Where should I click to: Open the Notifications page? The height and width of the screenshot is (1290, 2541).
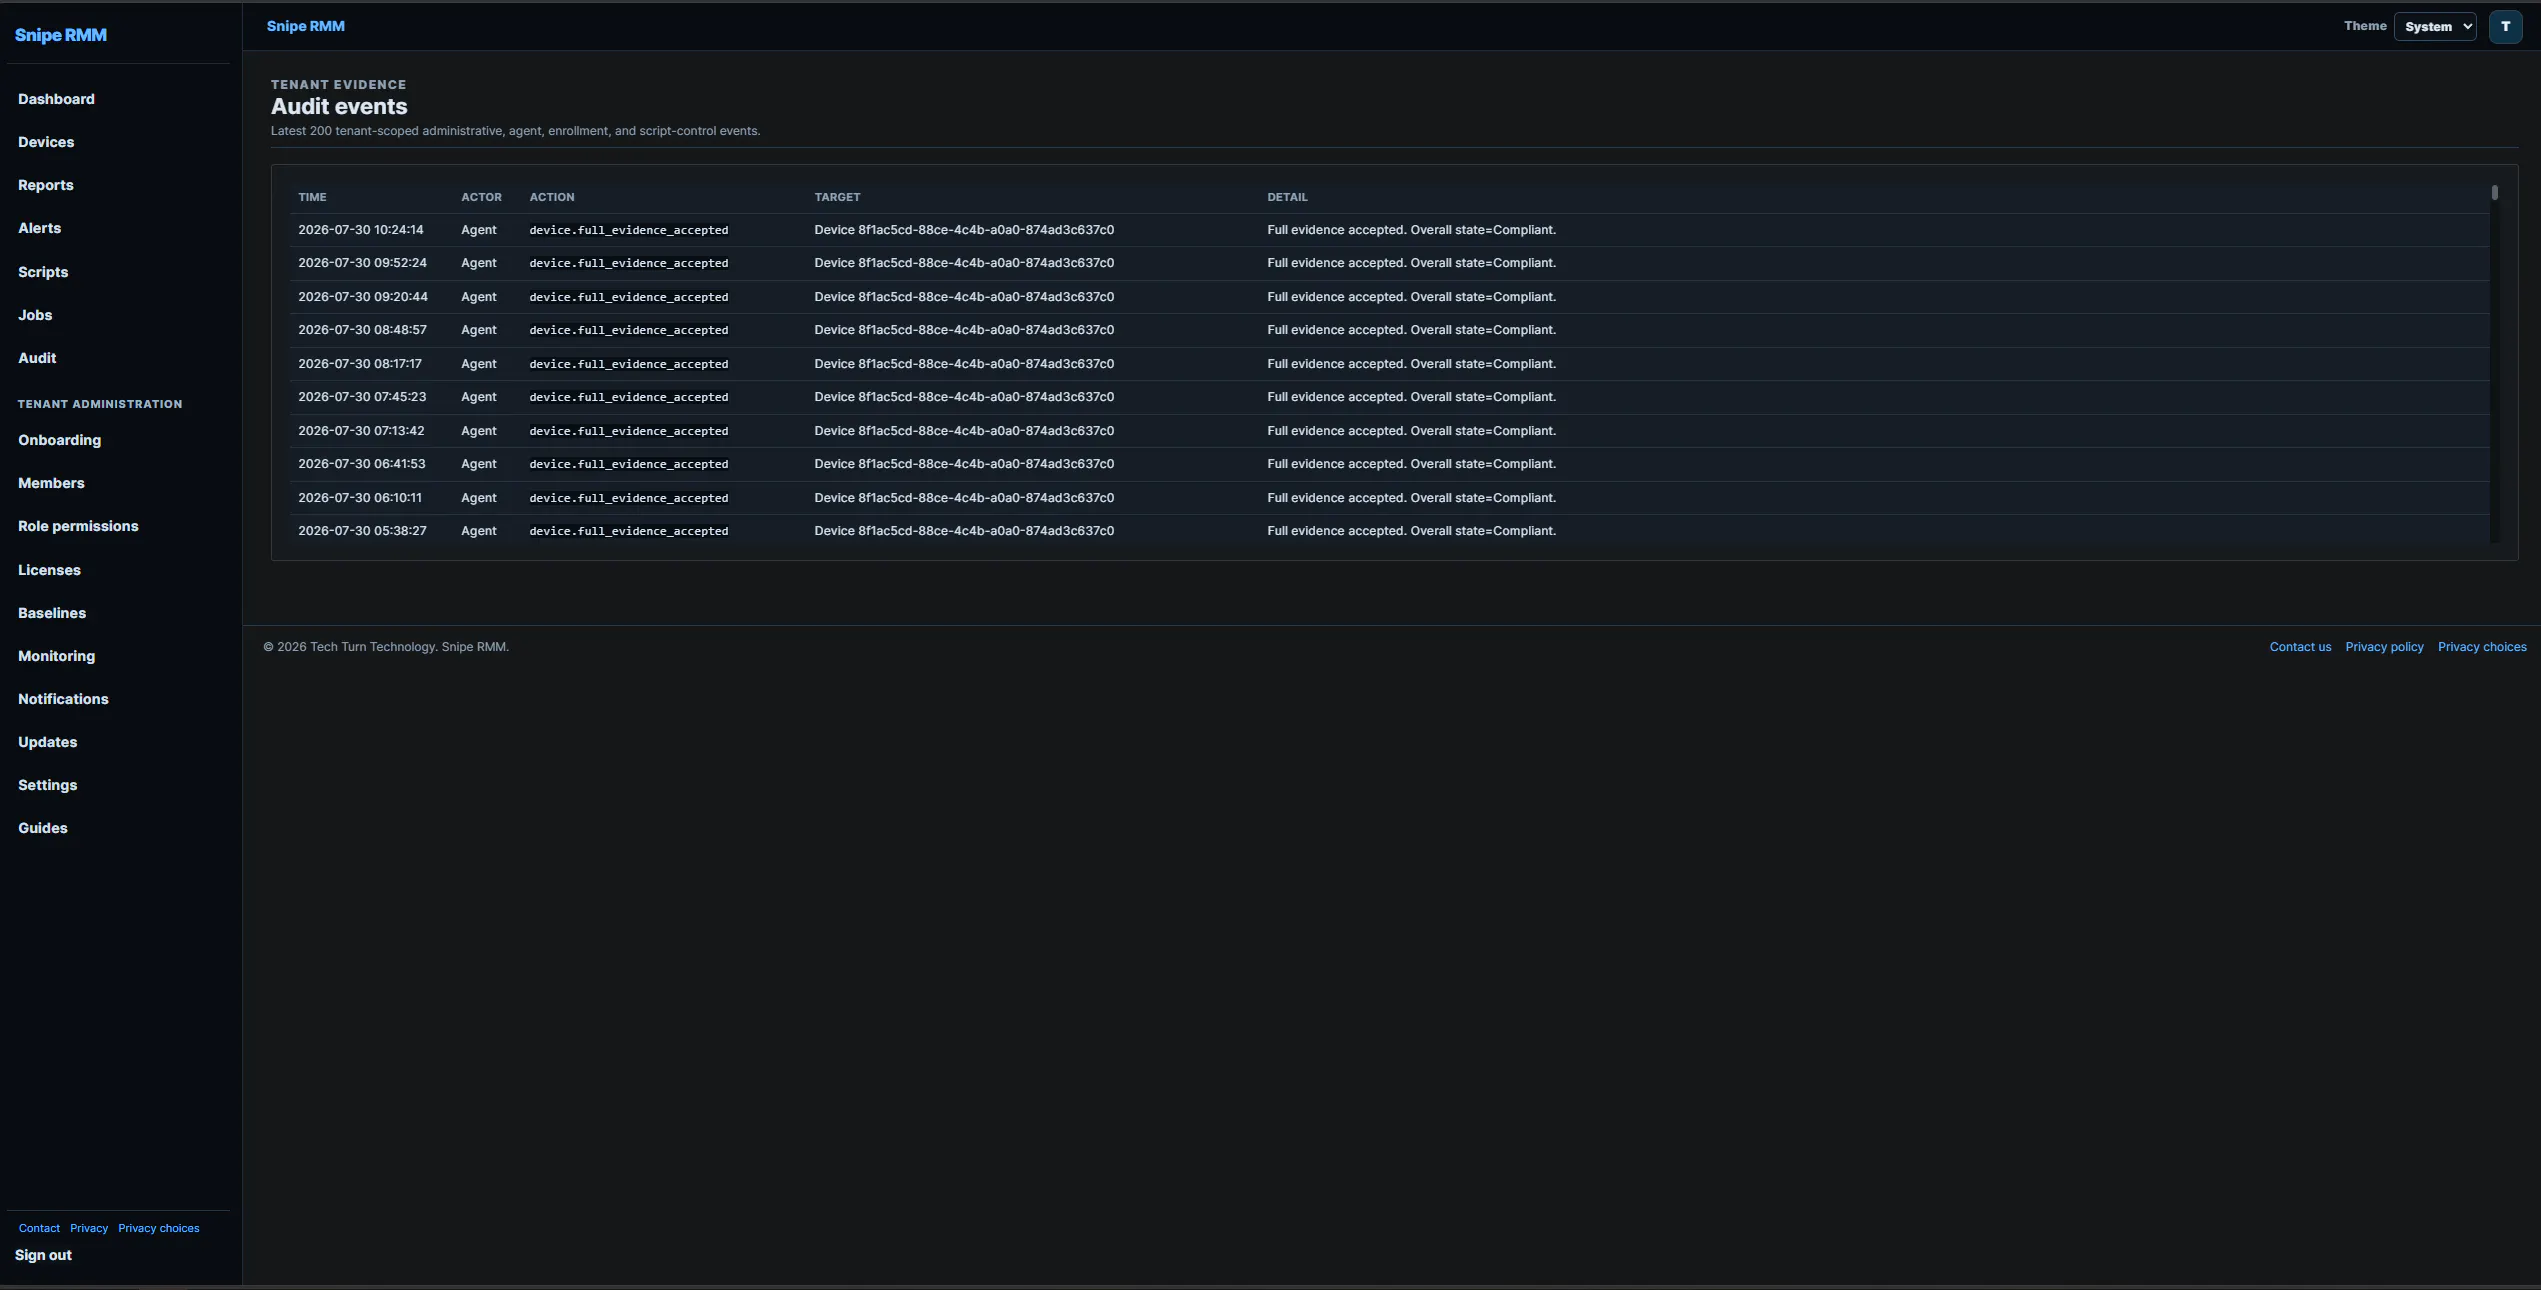(63, 699)
